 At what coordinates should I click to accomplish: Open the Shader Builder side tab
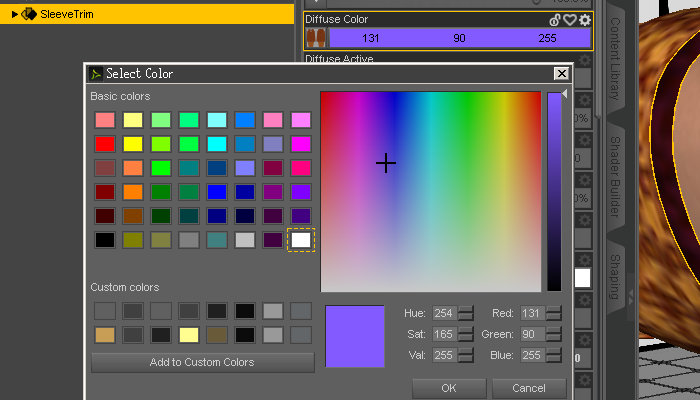tap(615, 177)
